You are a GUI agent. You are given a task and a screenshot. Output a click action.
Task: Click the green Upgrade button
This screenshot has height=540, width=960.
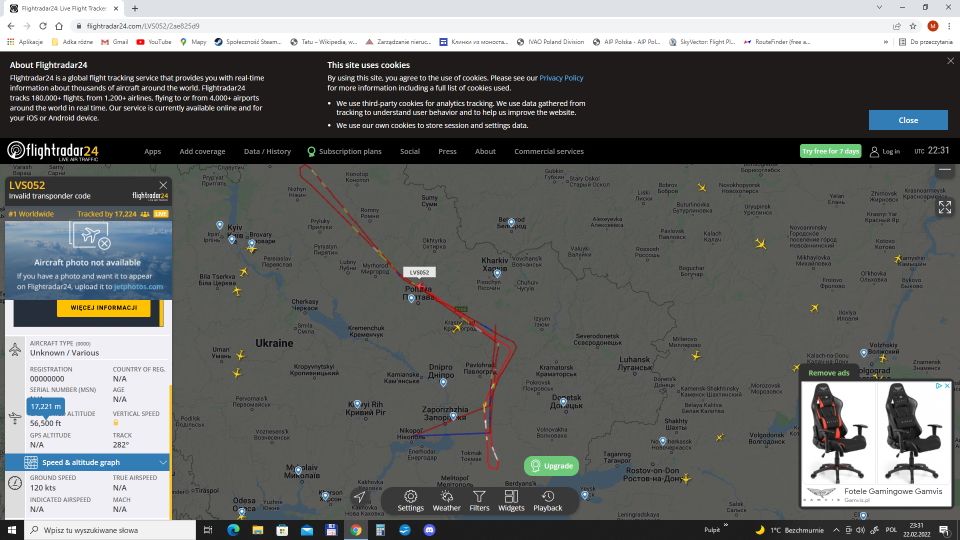click(551, 466)
